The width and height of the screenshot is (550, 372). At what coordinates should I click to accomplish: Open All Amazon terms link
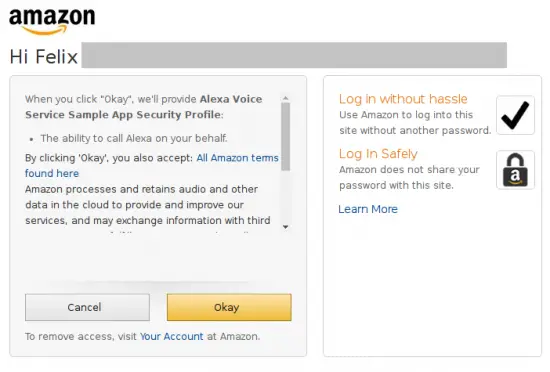click(237, 158)
